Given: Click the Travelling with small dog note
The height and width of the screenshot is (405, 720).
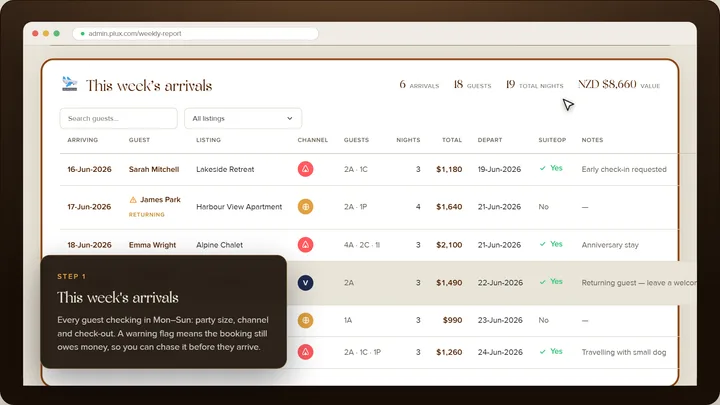Looking at the screenshot, I should pos(624,353).
